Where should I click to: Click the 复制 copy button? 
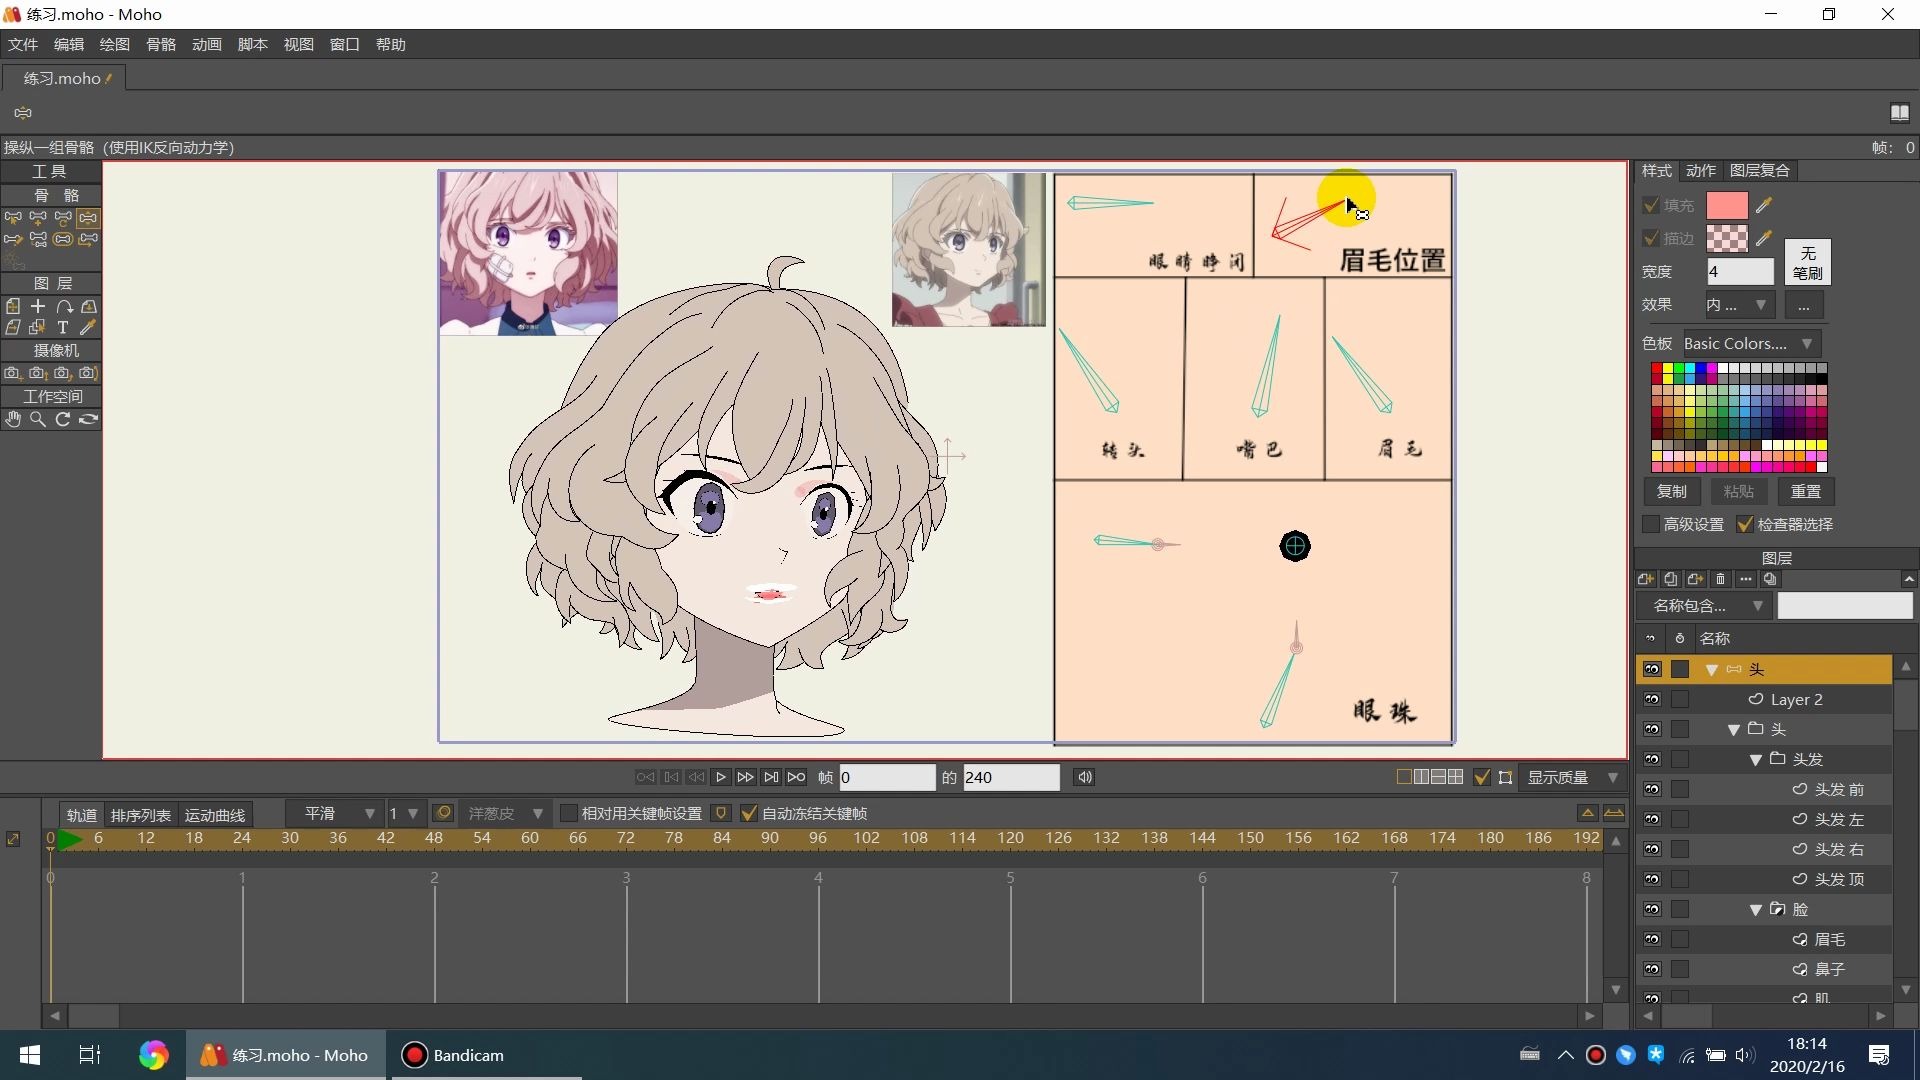pyautogui.click(x=1672, y=491)
